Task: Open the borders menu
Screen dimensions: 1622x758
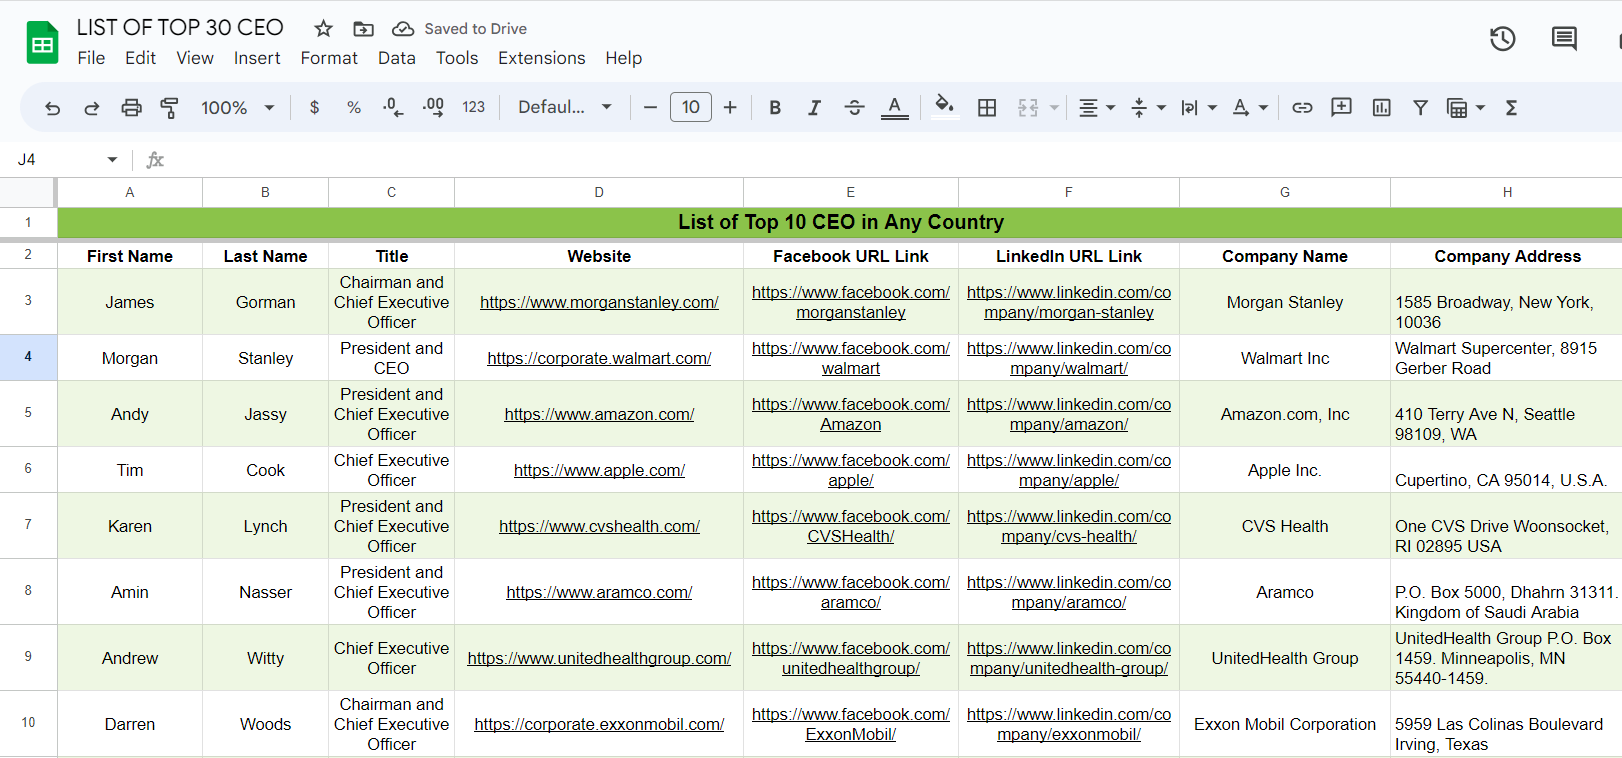Action: 987,107
